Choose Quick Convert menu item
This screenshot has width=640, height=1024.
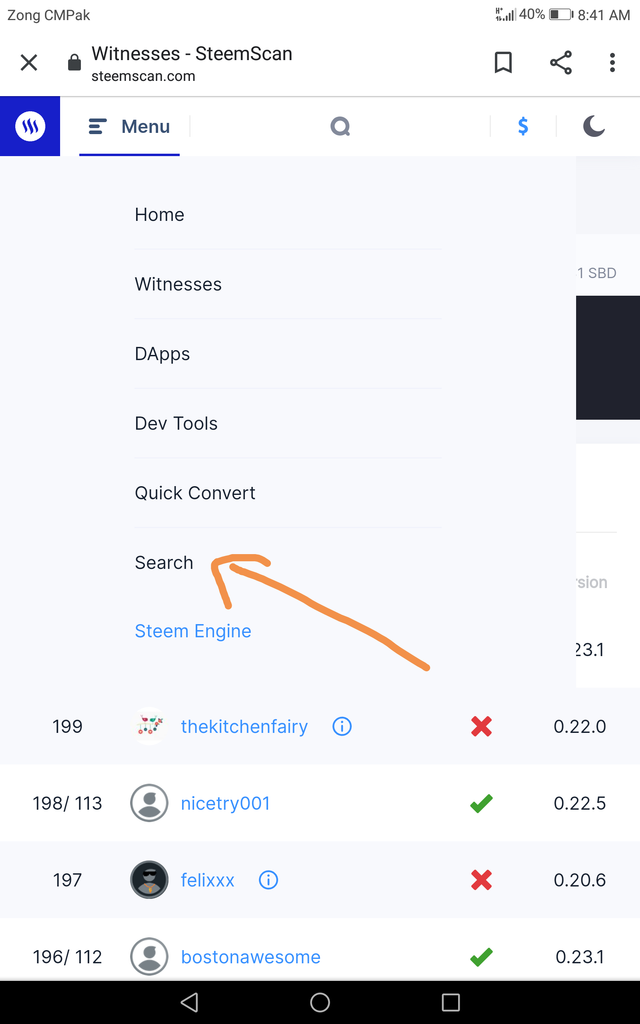[x=195, y=493]
